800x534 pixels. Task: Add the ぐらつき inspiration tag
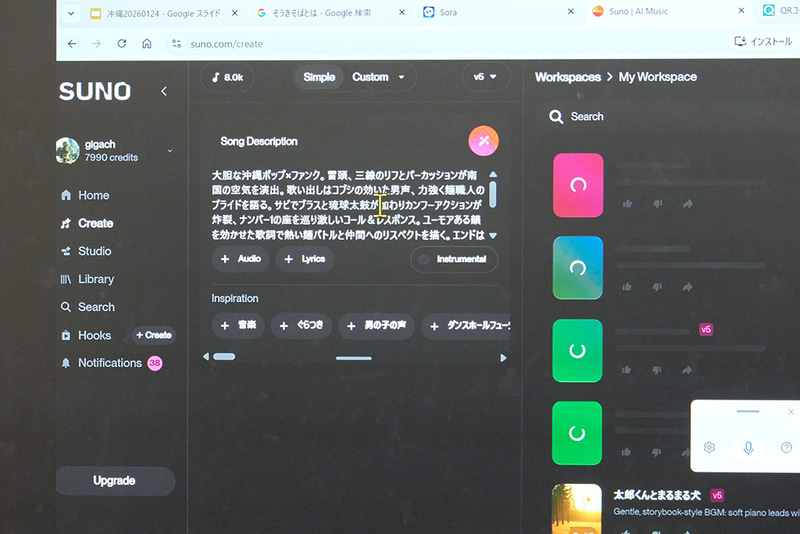coord(302,325)
